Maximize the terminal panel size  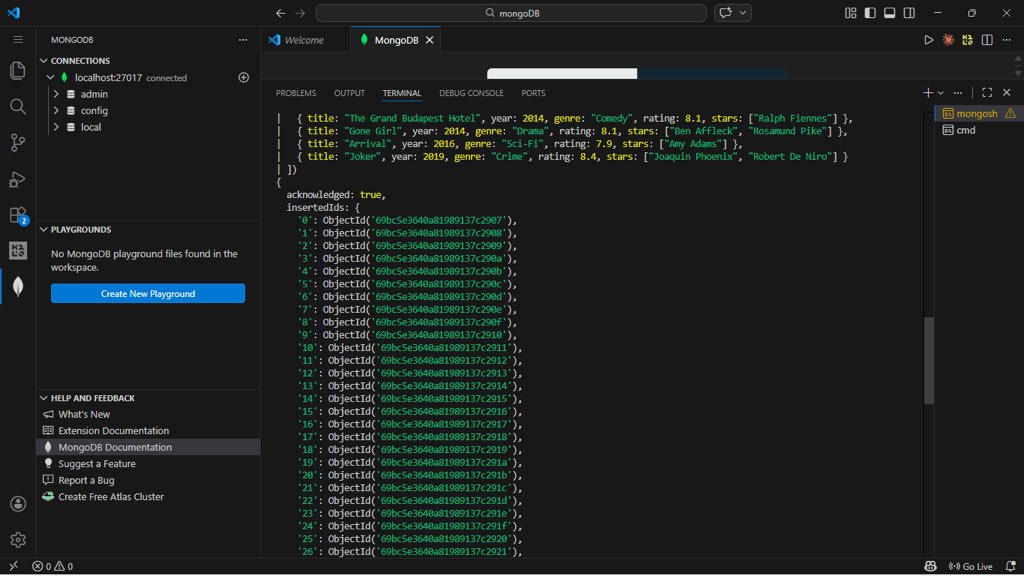point(987,93)
